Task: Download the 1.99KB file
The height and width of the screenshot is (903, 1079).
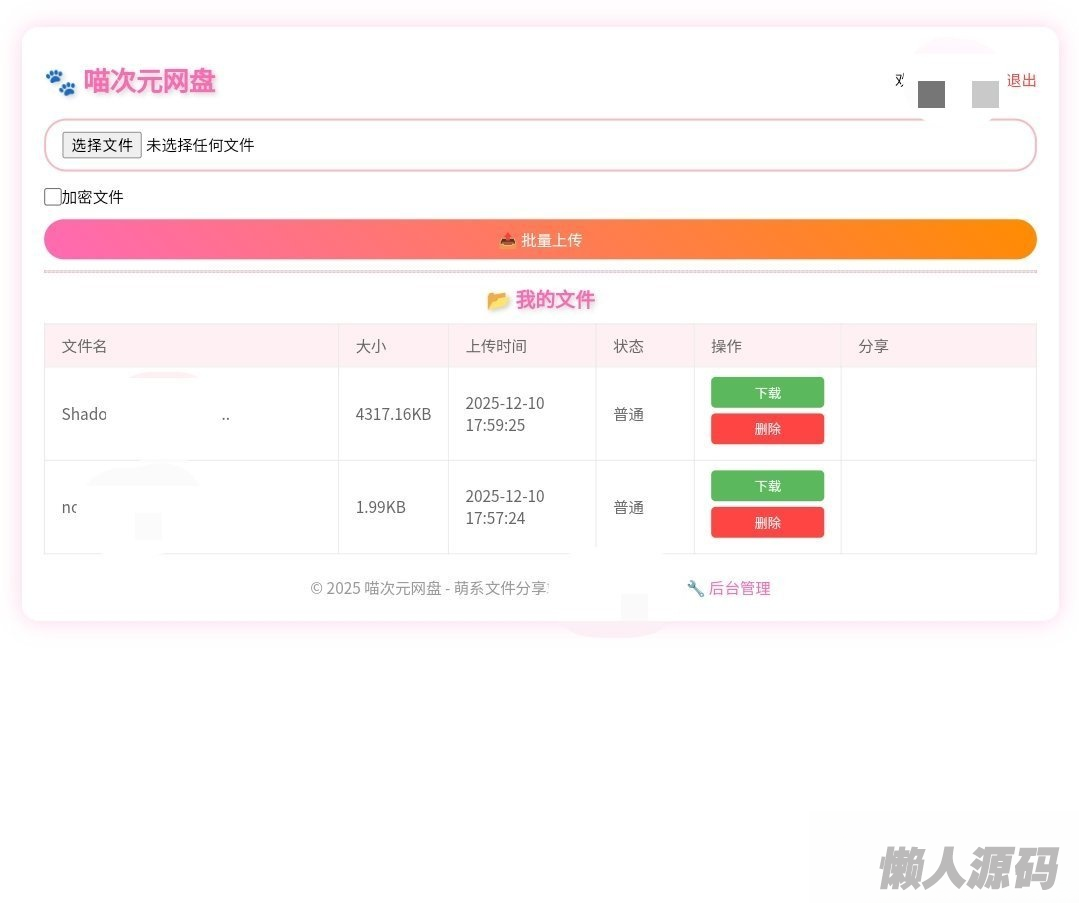Action: click(x=767, y=486)
